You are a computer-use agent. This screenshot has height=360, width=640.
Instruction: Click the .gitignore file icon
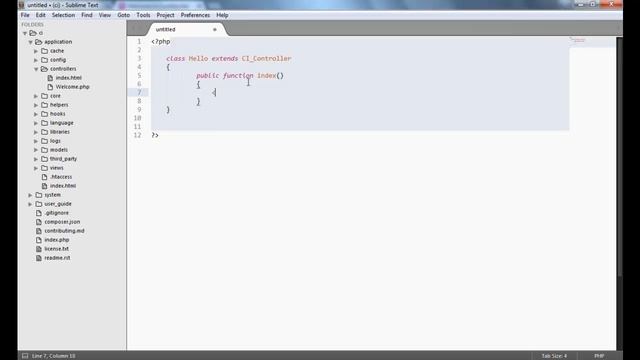pos(39,213)
